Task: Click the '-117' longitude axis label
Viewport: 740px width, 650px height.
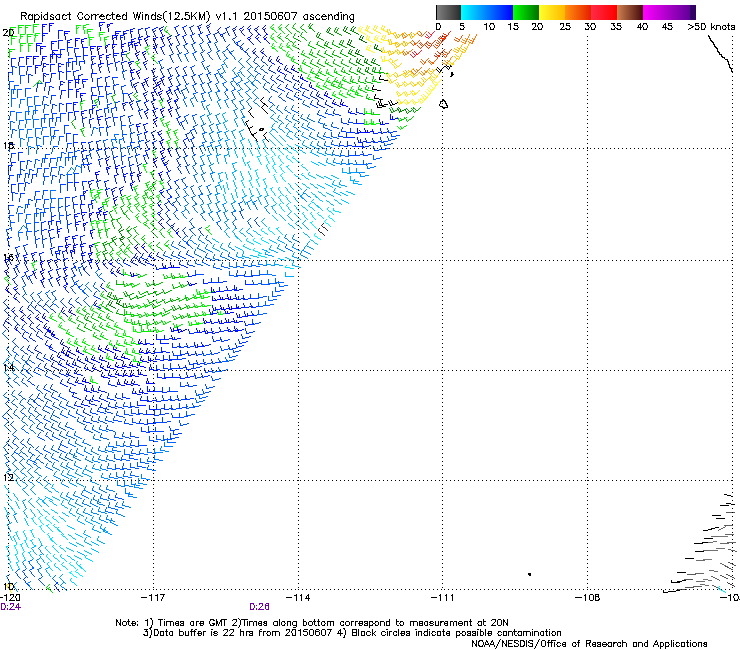Action: pyautogui.click(x=153, y=598)
